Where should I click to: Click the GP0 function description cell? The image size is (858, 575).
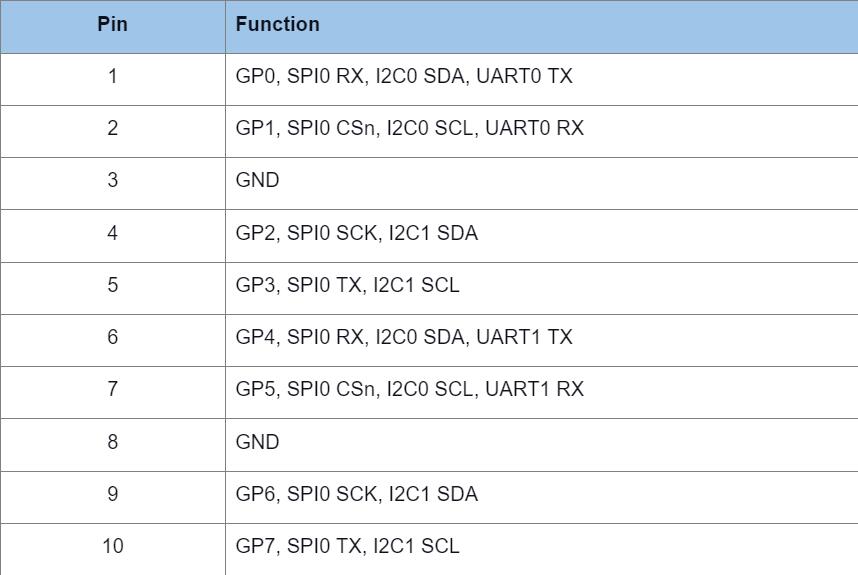coord(404,76)
